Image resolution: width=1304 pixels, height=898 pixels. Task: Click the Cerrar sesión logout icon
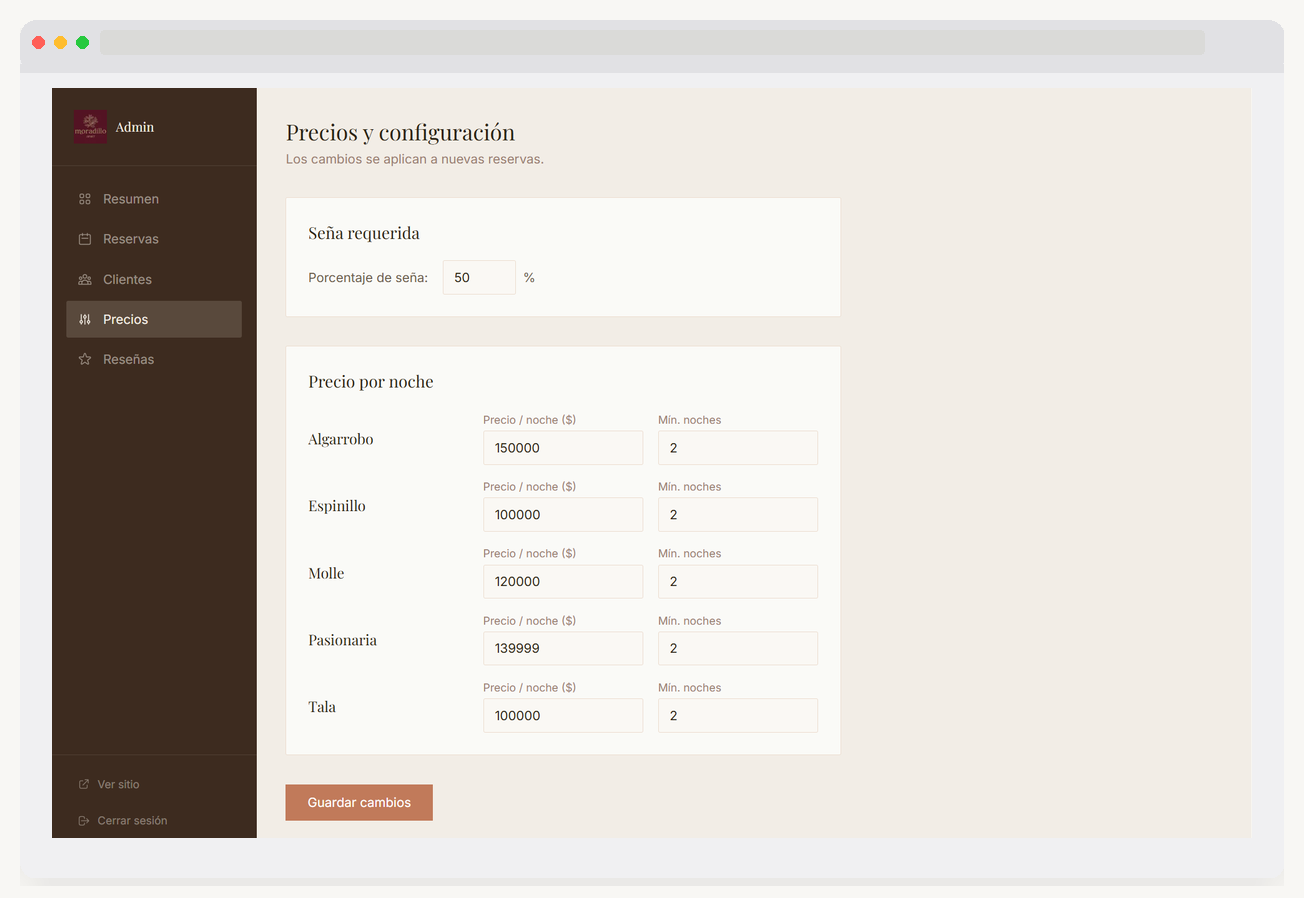pyautogui.click(x=84, y=821)
